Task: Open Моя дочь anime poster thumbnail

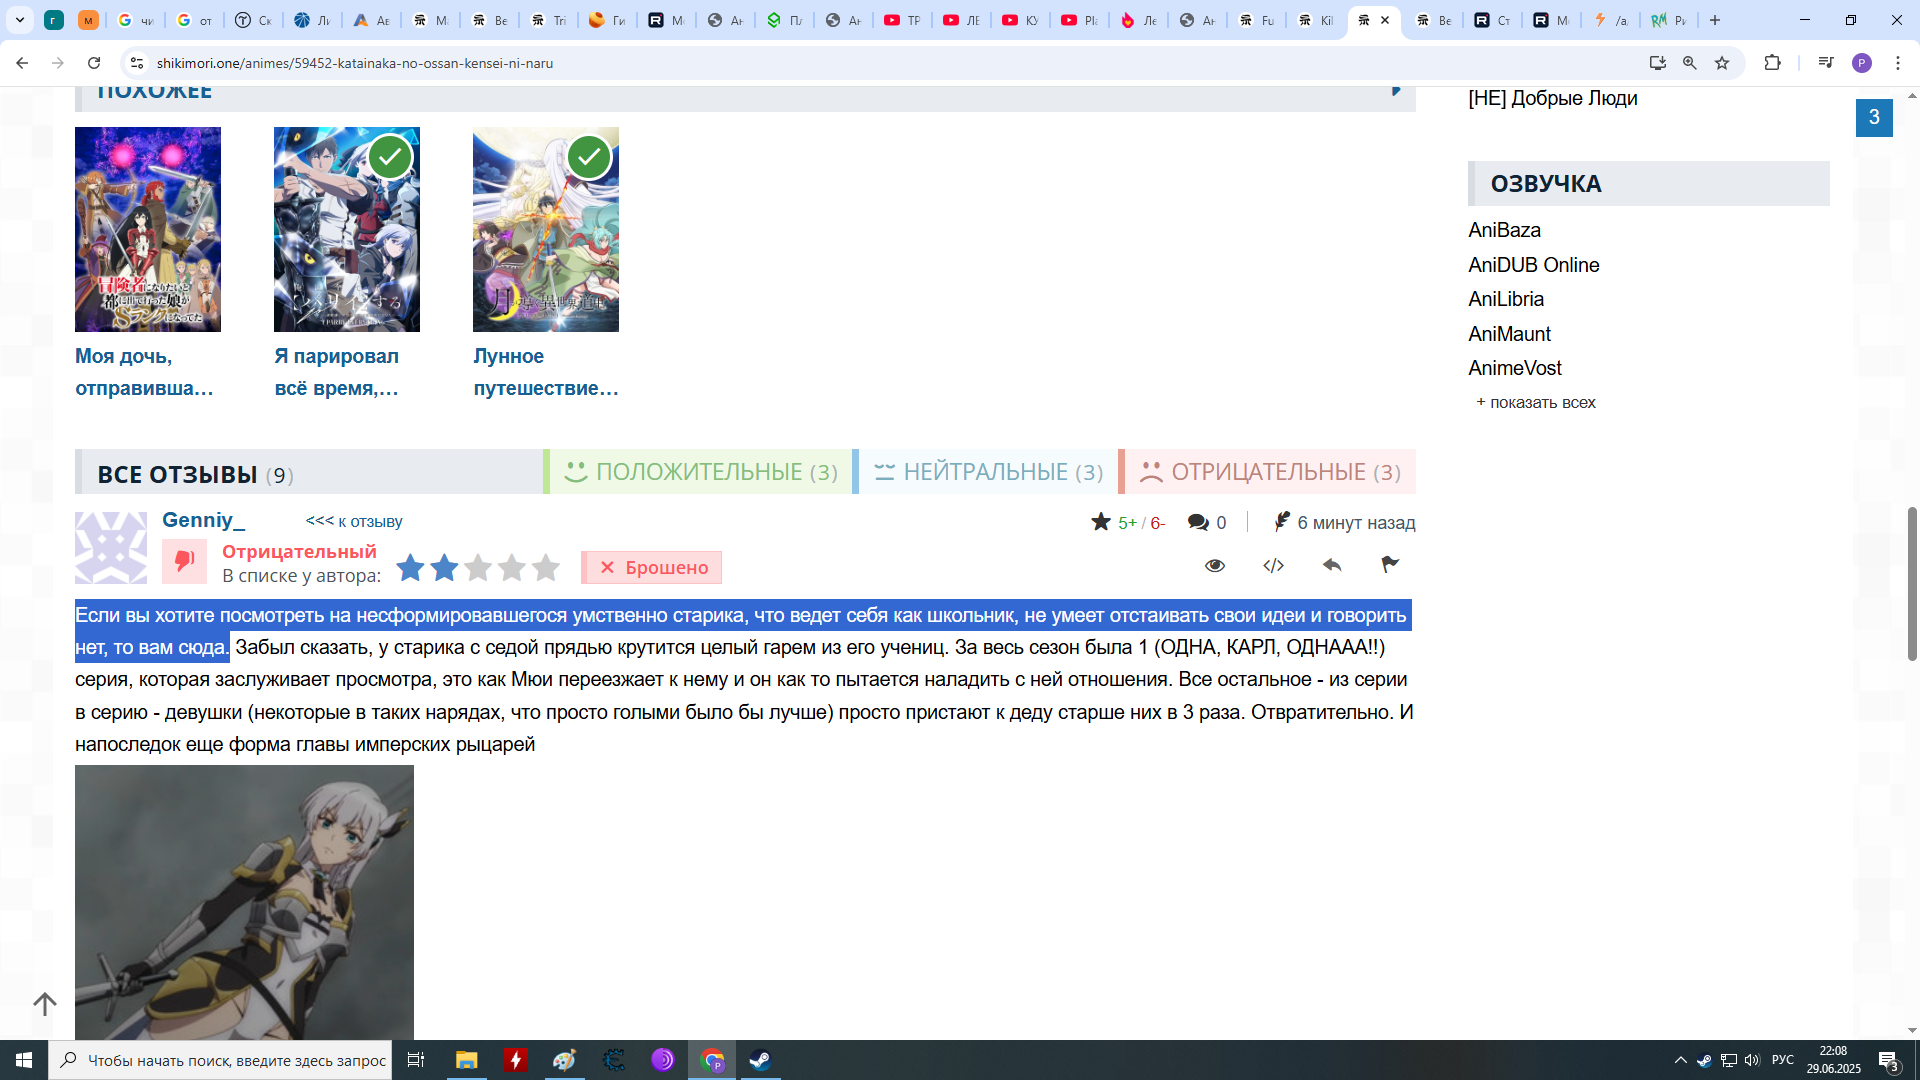Action: click(148, 229)
